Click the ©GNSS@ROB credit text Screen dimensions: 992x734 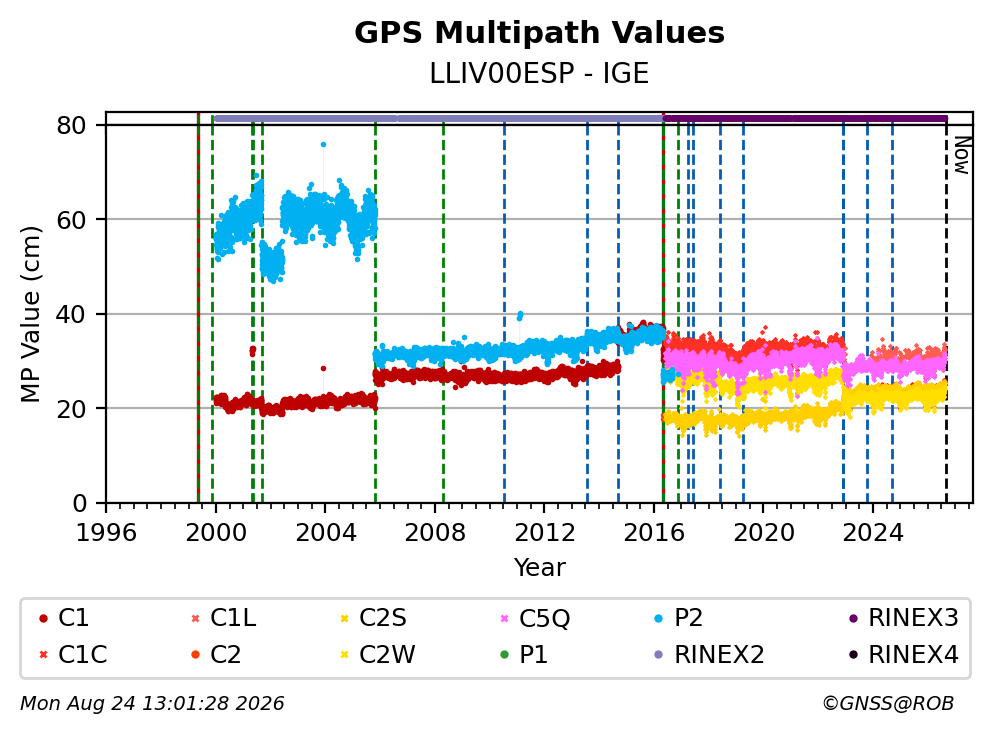pyautogui.click(x=888, y=703)
